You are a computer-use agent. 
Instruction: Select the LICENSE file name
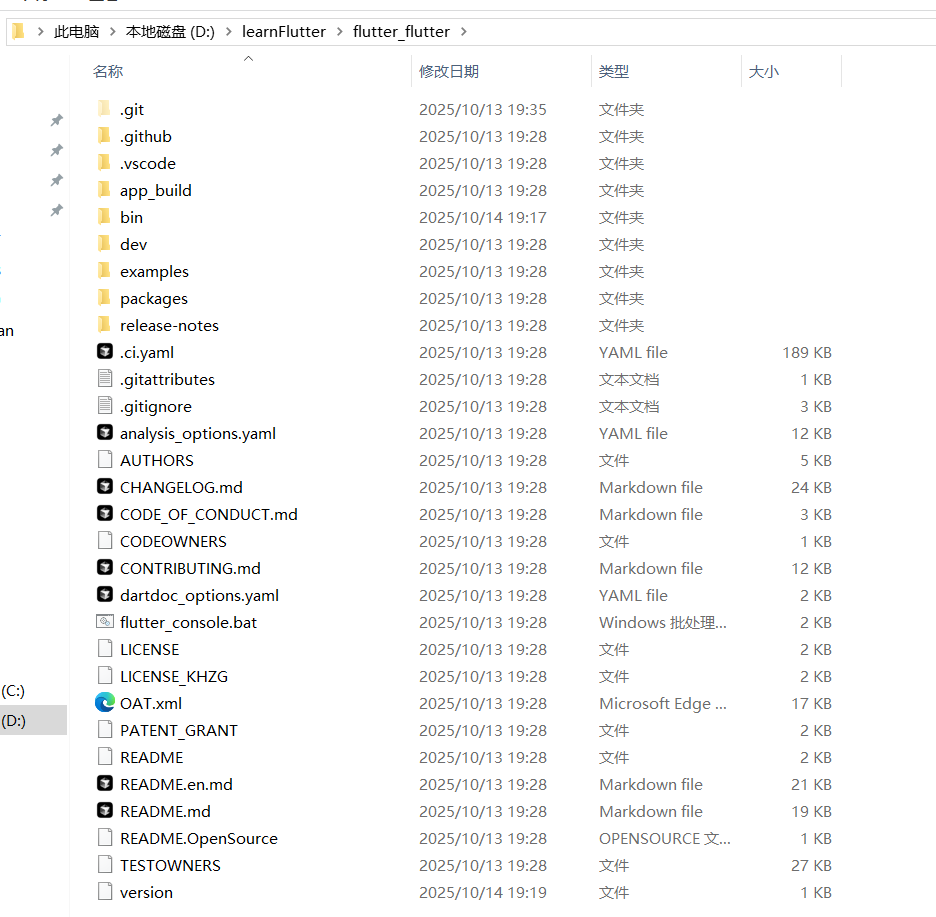pyautogui.click(x=149, y=650)
